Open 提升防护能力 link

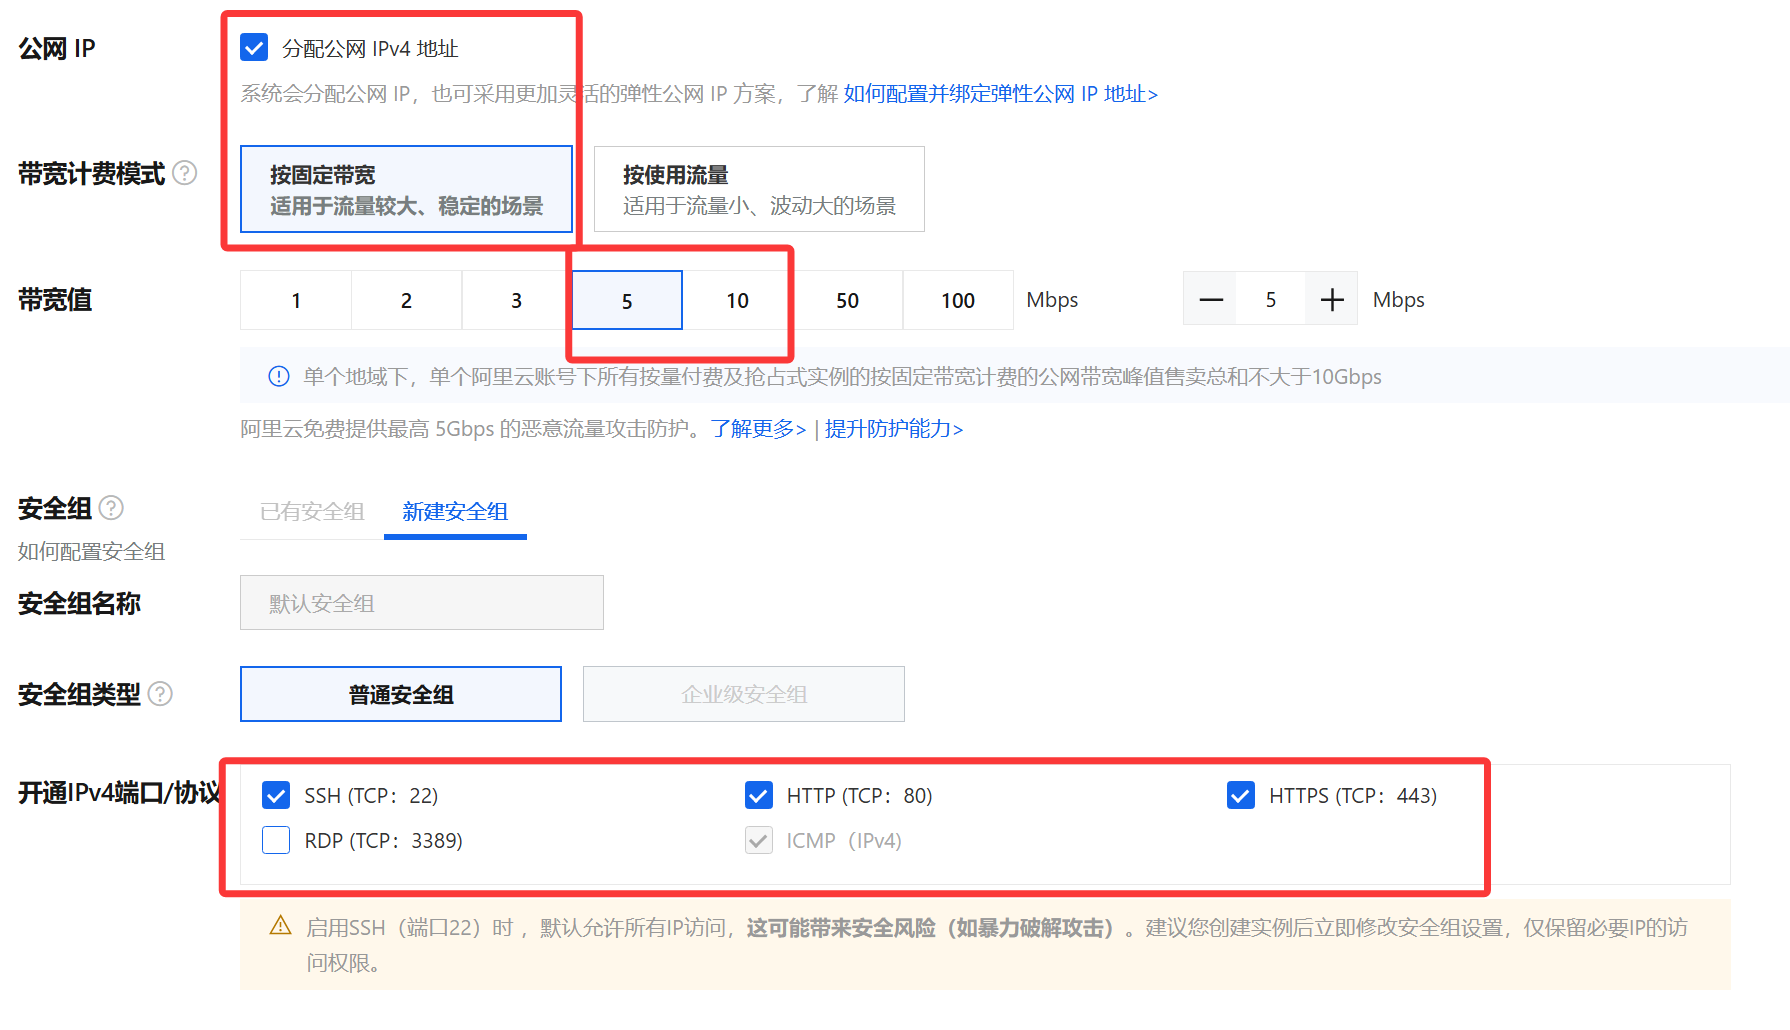pos(894,429)
